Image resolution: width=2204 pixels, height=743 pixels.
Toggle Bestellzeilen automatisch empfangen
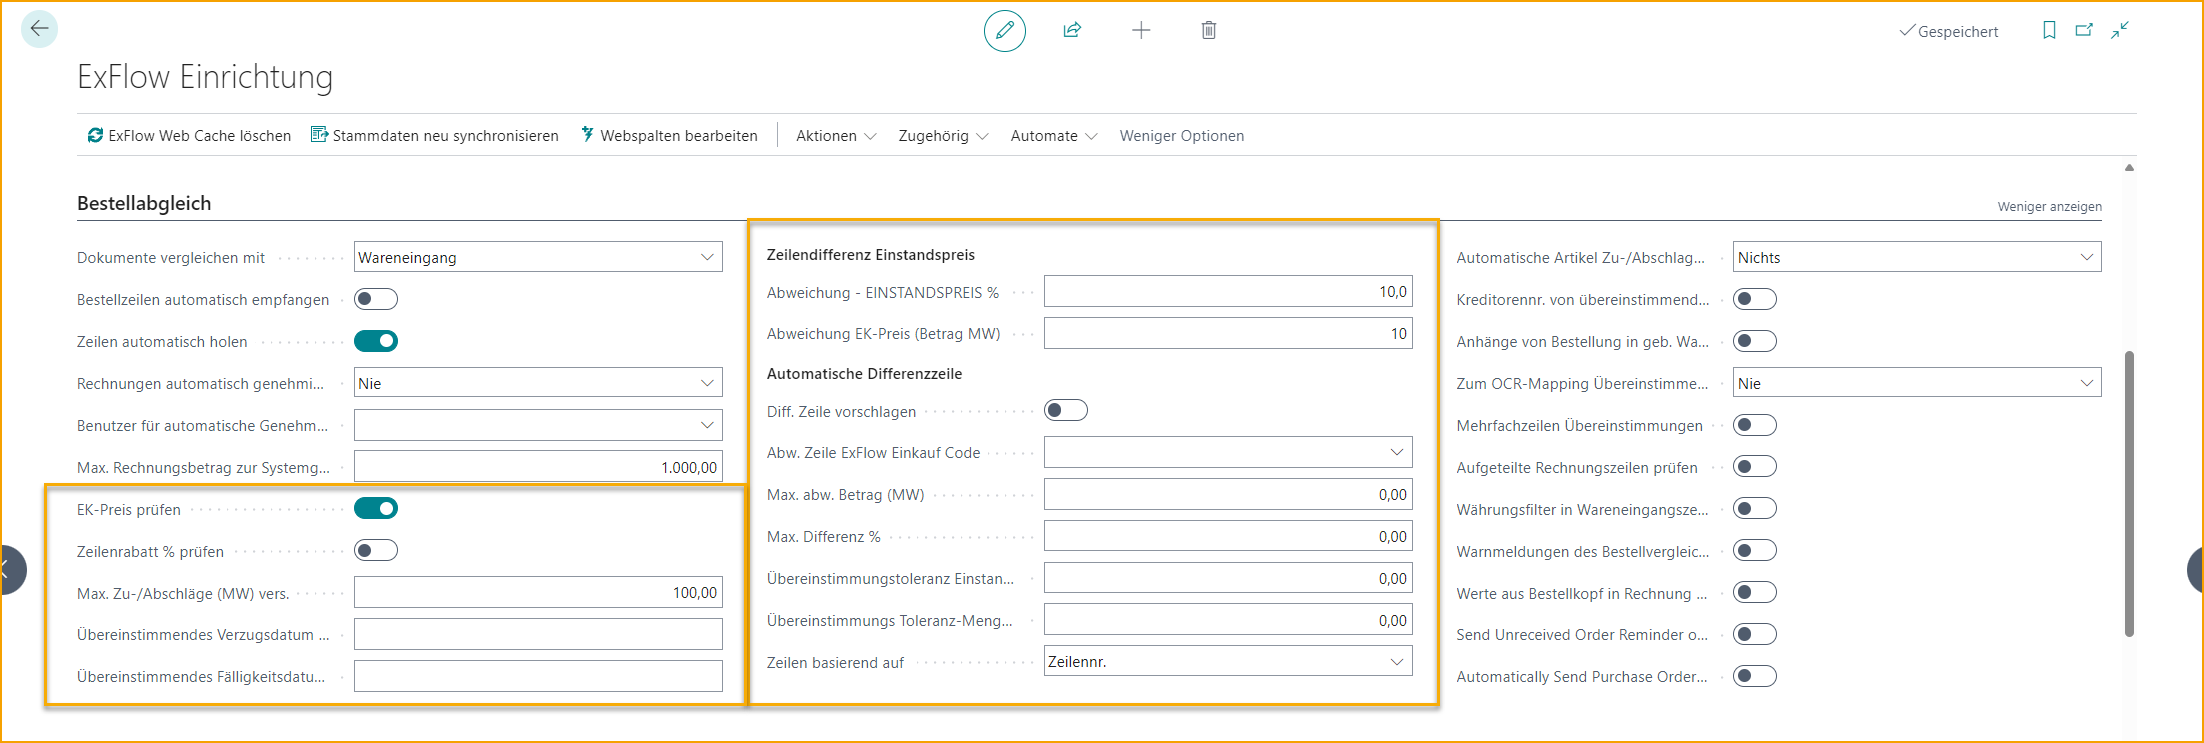click(376, 299)
